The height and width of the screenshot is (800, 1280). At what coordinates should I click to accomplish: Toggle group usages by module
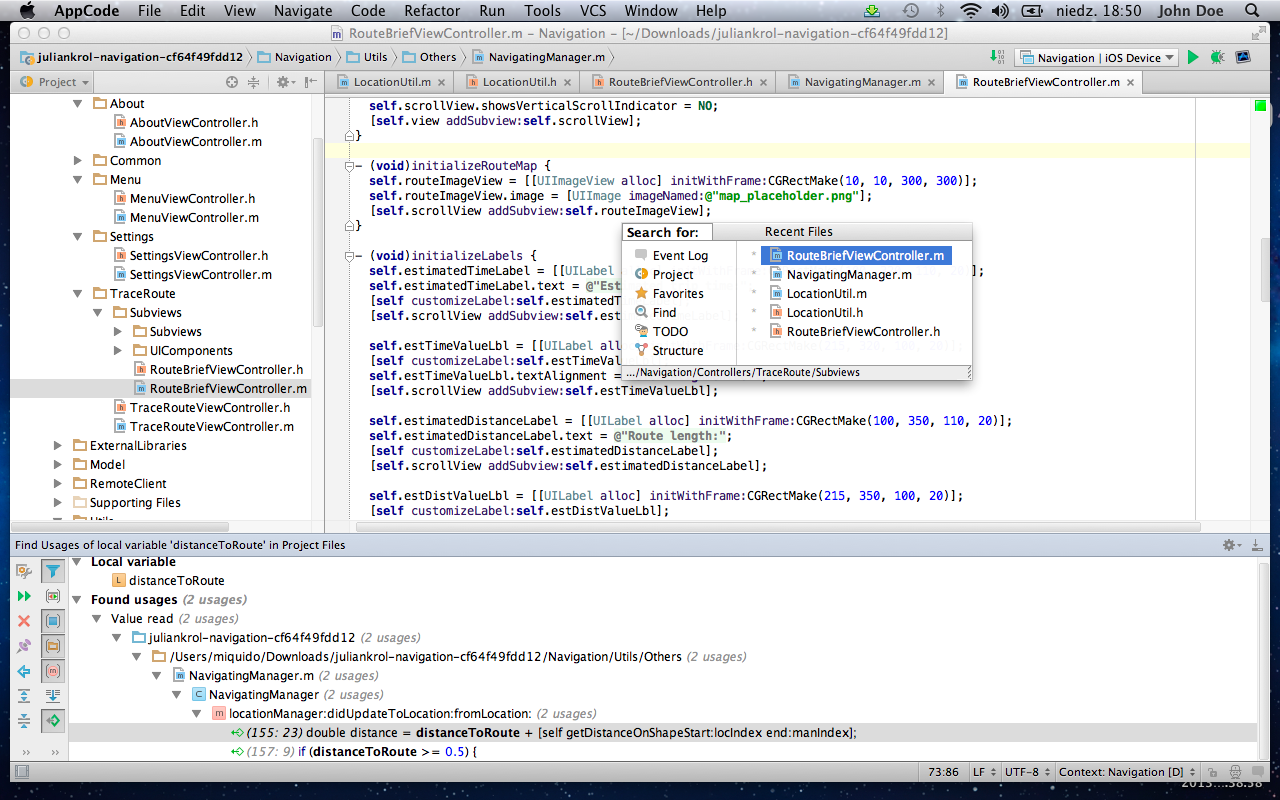(53, 621)
